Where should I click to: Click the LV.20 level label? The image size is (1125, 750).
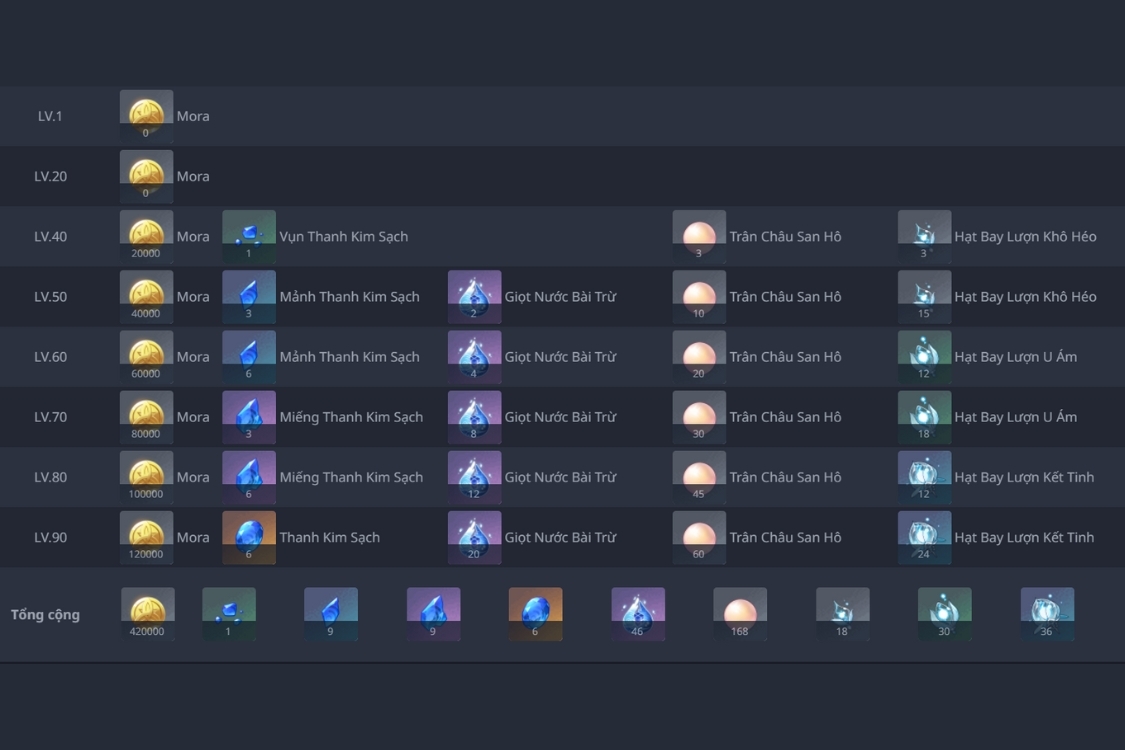click(x=50, y=177)
